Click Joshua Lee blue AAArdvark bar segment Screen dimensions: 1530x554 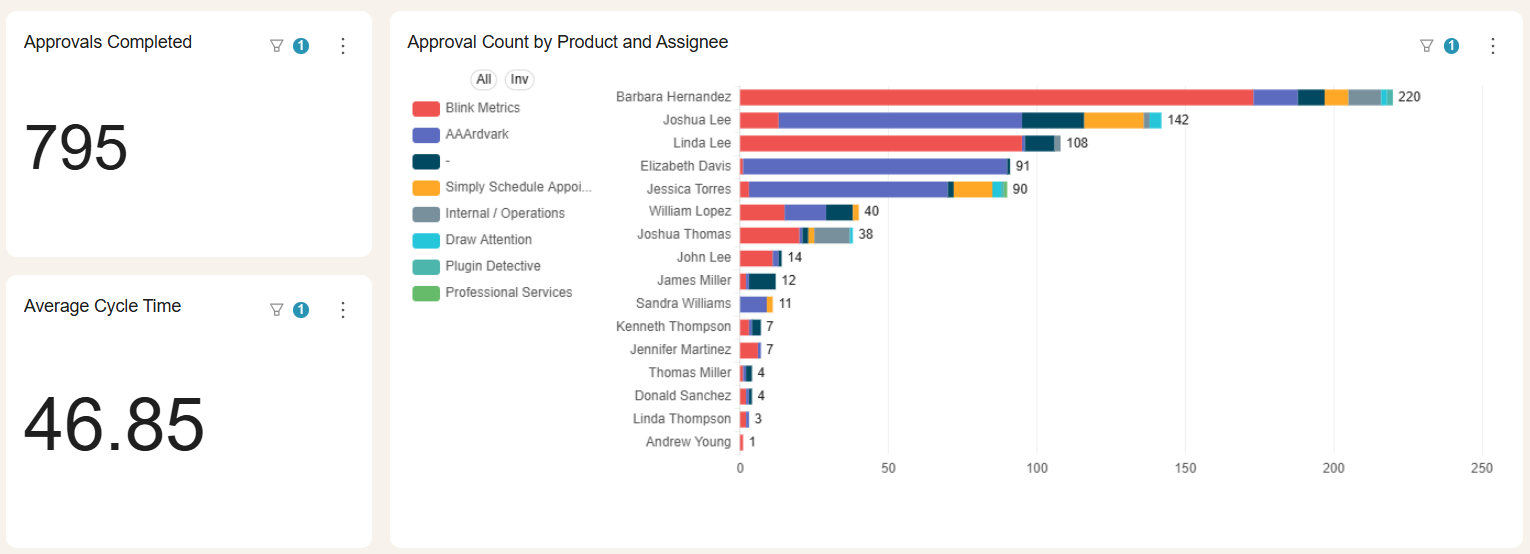point(900,120)
